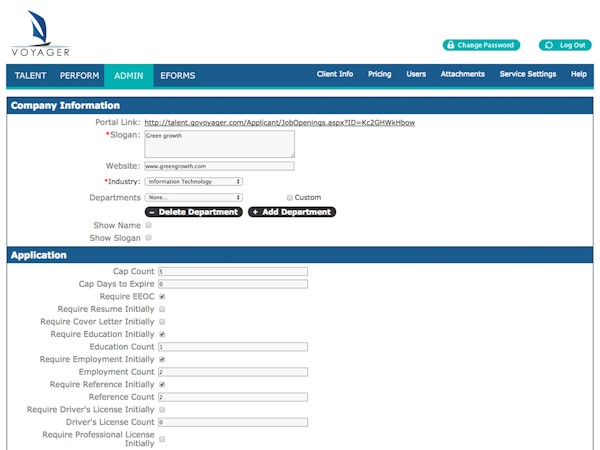Click the Cap Count input field
Image resolution: width=600 pixels, height=450 pixels.
(x=232, y=271)
